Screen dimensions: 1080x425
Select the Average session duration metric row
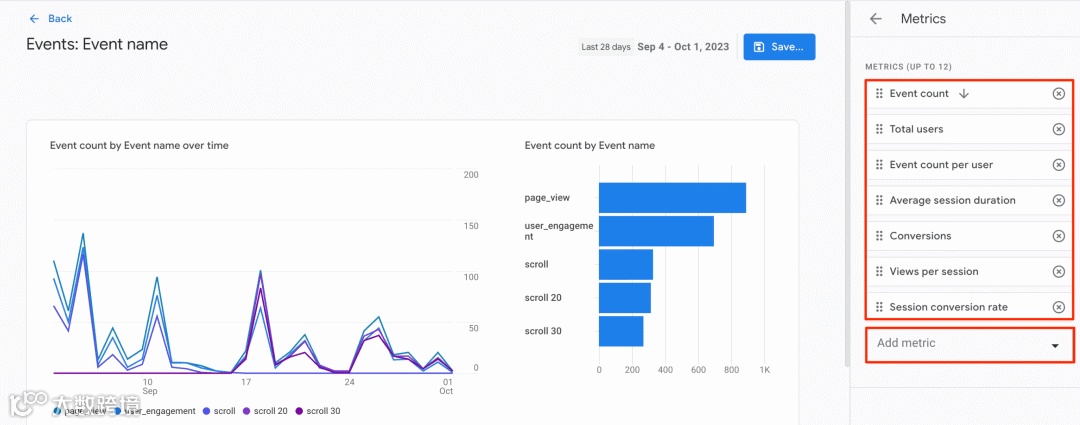click(x=970, y=200)
